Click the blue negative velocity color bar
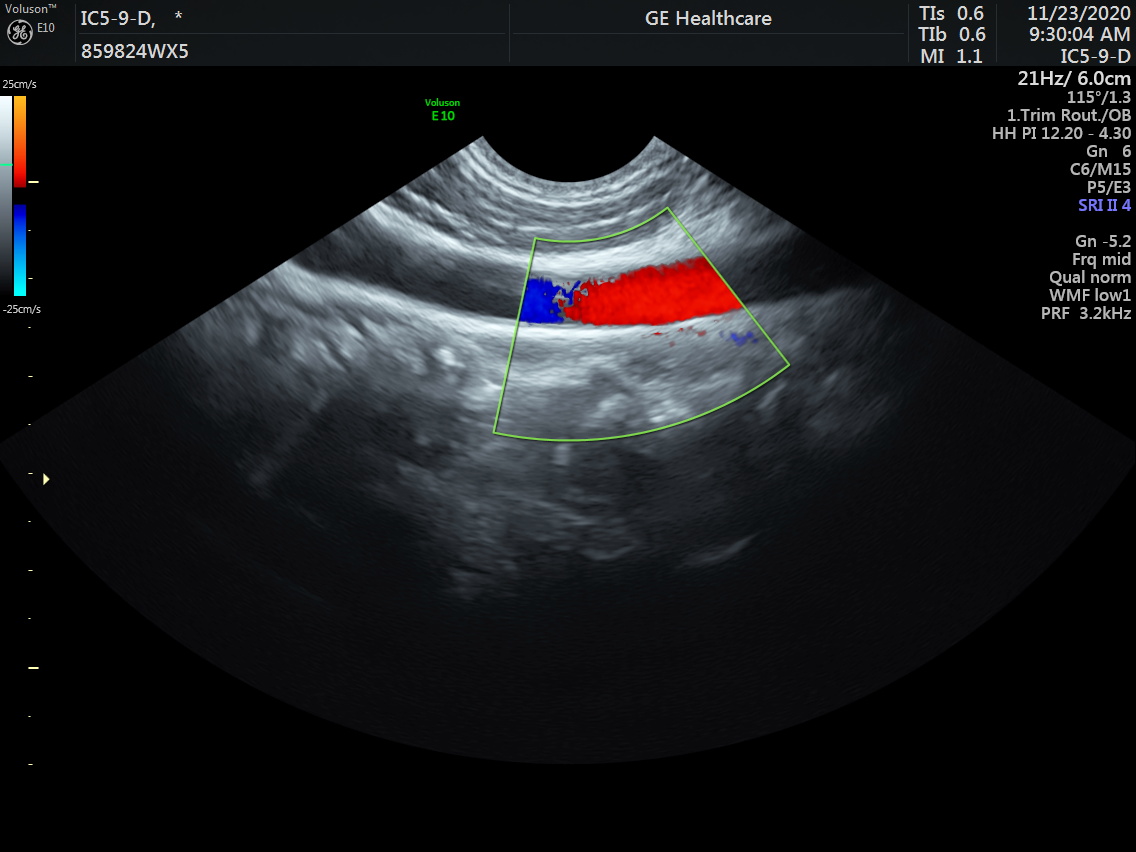This screenshot has height=852, width=1136. [20, 250]
